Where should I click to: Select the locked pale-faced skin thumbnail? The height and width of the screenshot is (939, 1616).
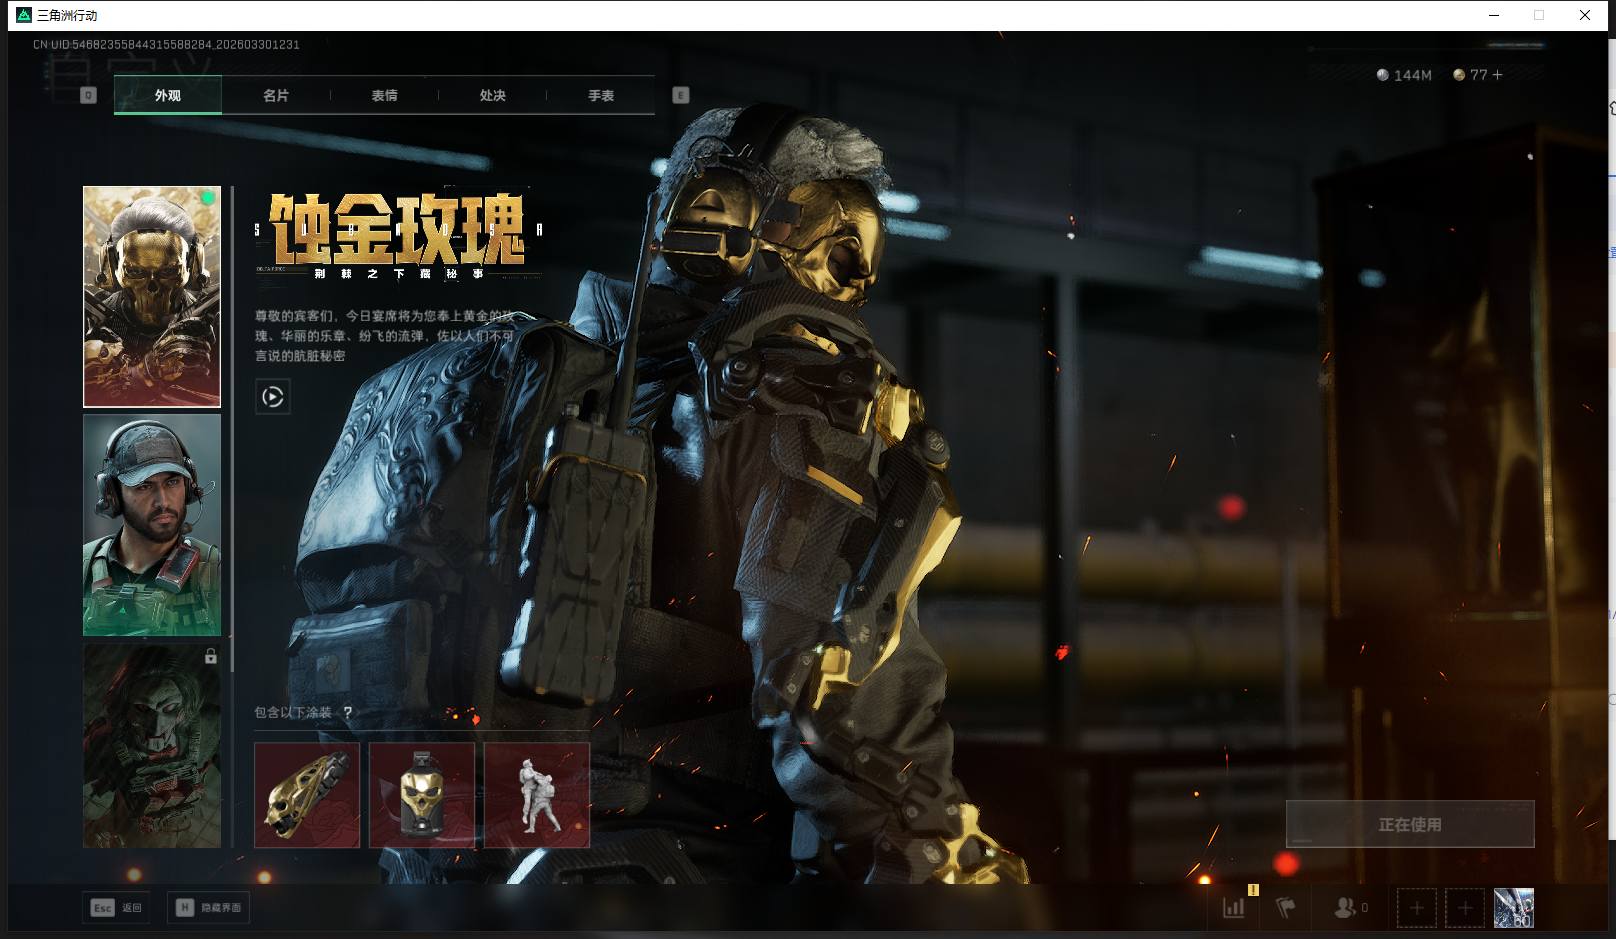point(152,746)
